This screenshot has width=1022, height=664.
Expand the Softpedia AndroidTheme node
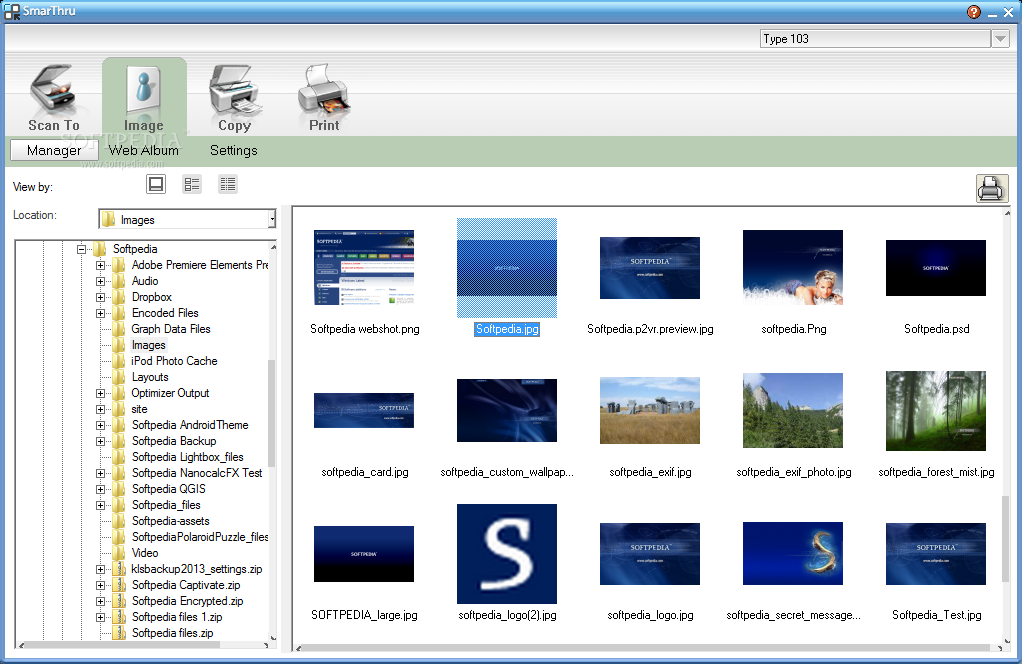(100, 426)
